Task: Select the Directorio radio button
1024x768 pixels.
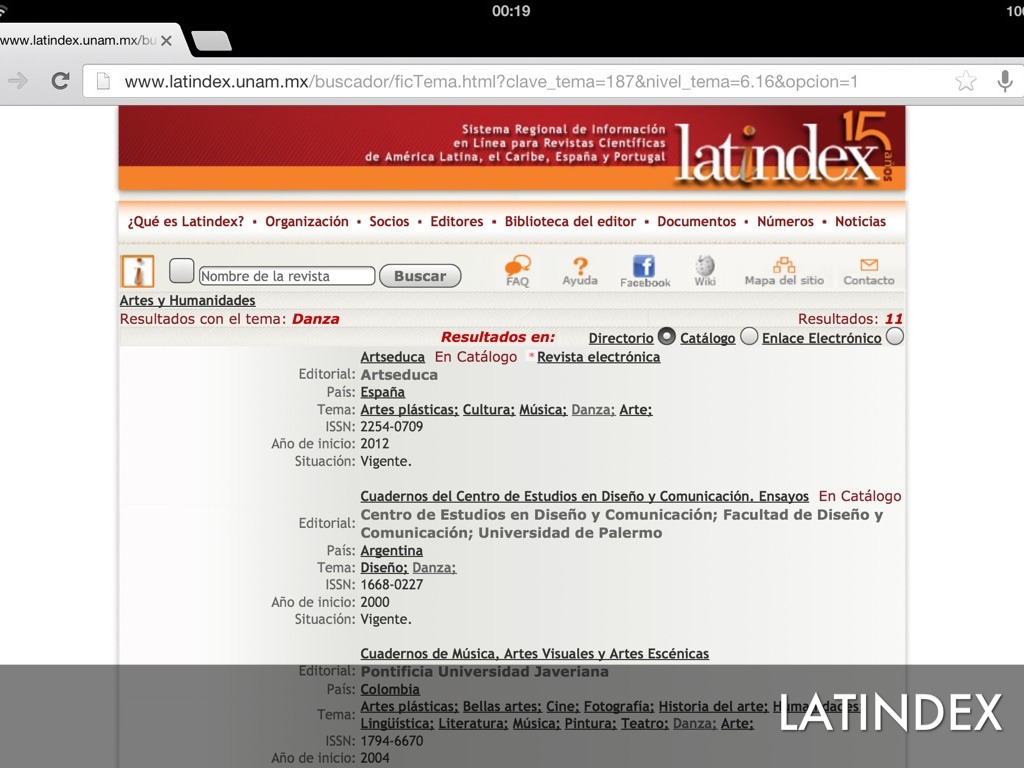Action: [x=667, y=337]
